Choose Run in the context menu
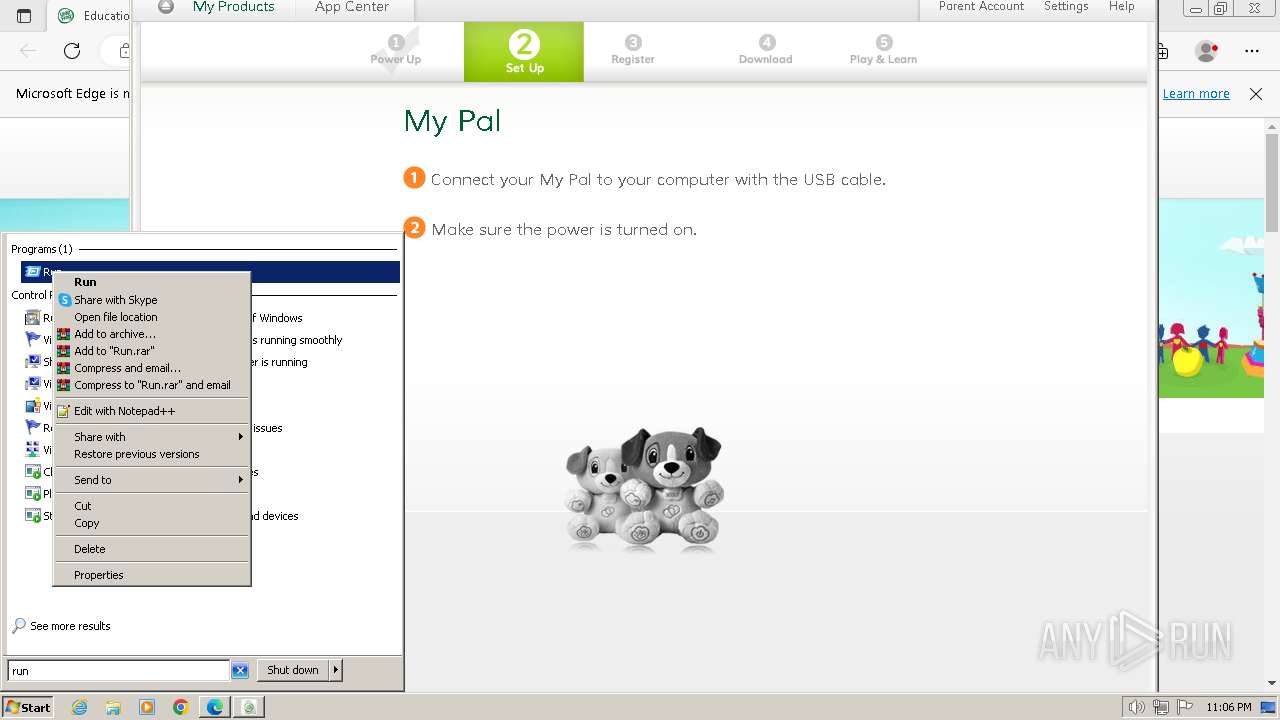 (x=151, y=282)
